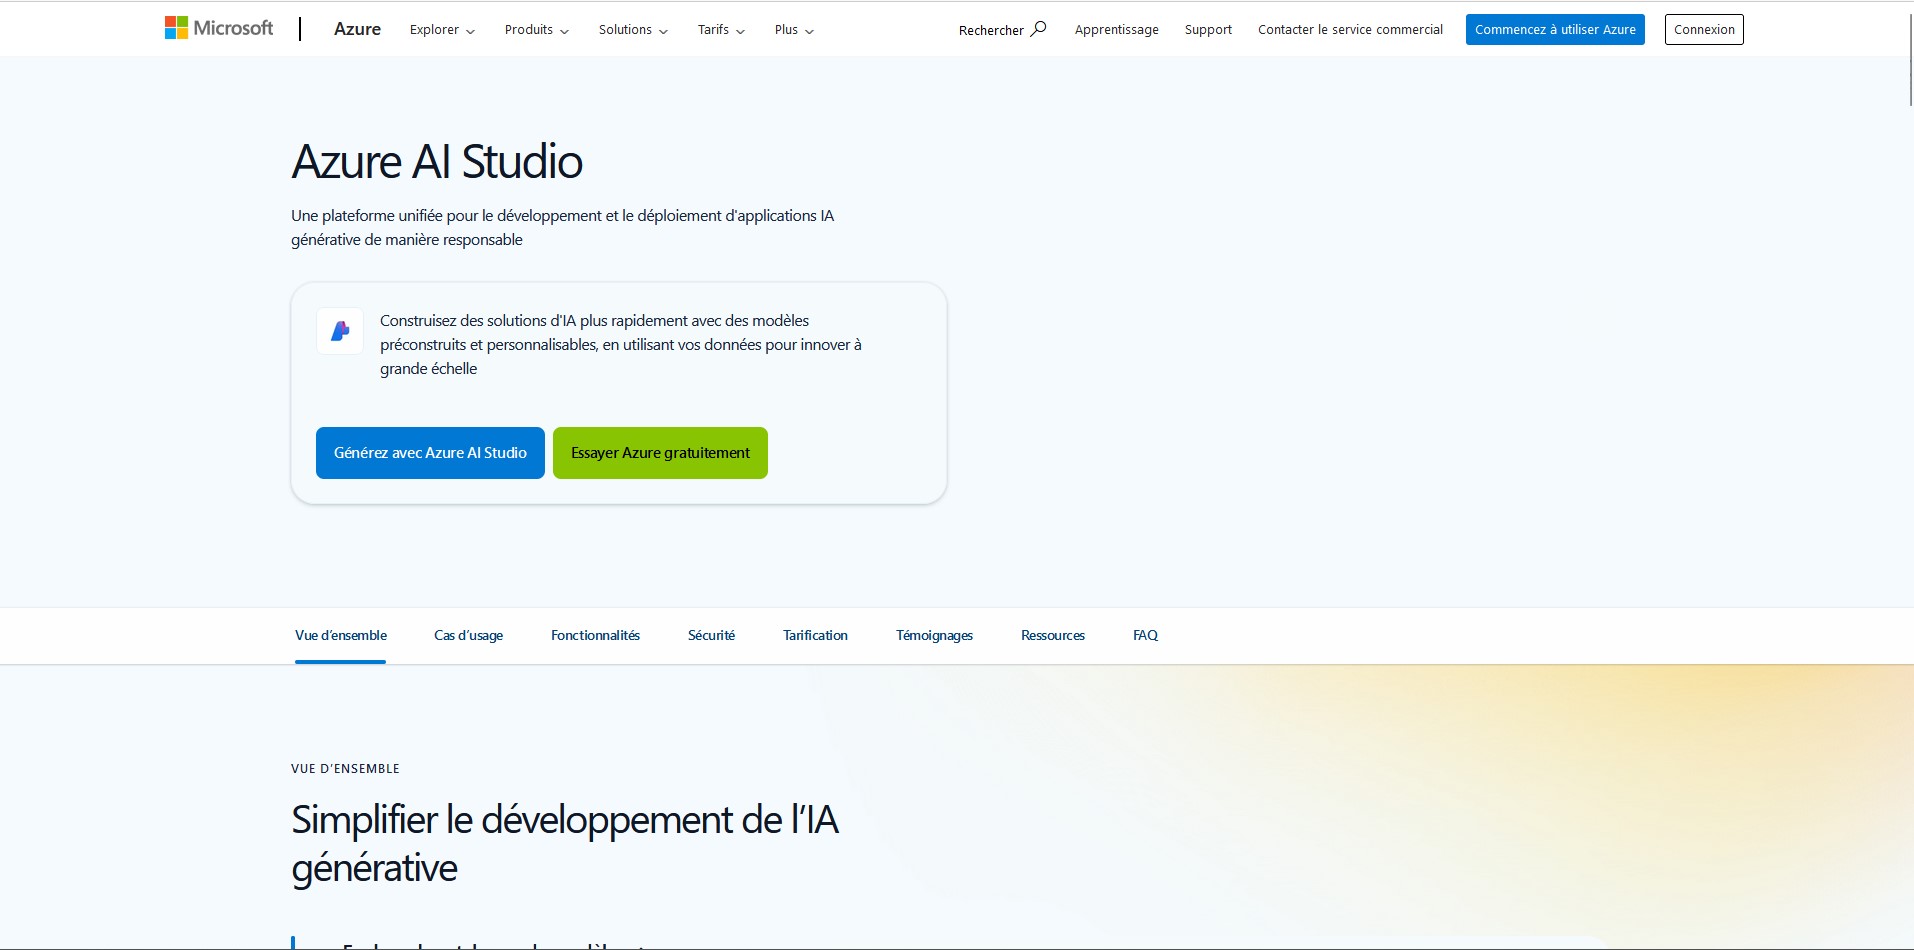Click the Azure AI Studio heading
Image resolution: width=1914 pixels, height=950 pixels.
click(437, 162)
